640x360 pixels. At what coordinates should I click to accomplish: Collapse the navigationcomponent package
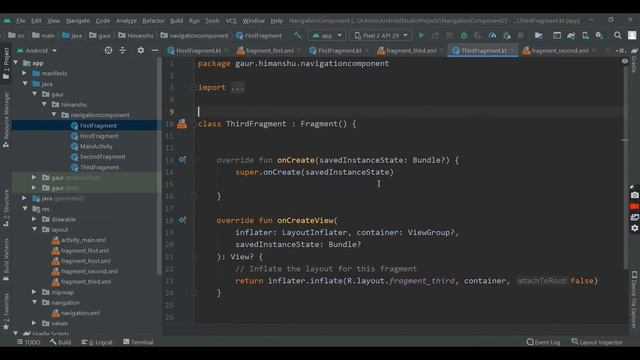54,115
